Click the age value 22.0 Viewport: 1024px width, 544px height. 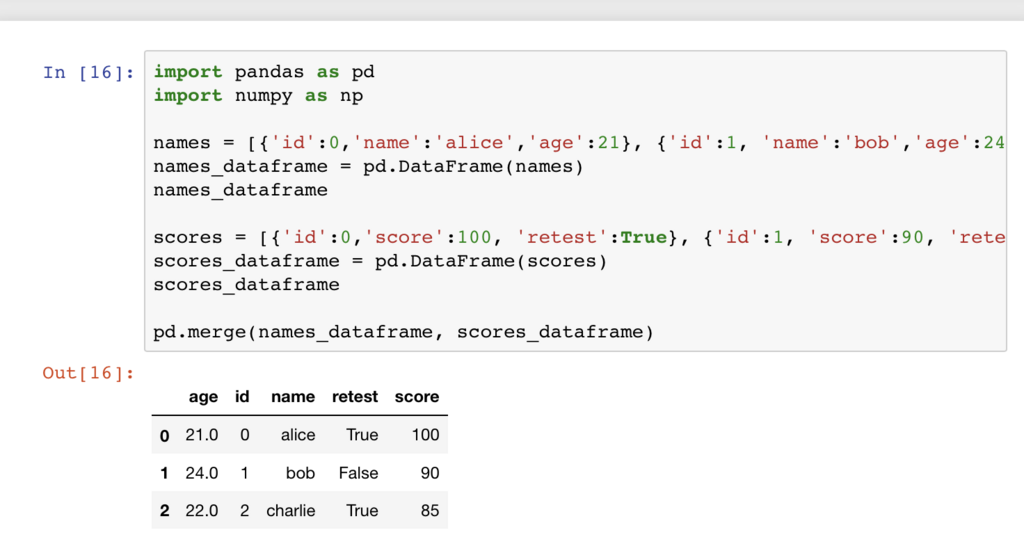tap(202, 511)
